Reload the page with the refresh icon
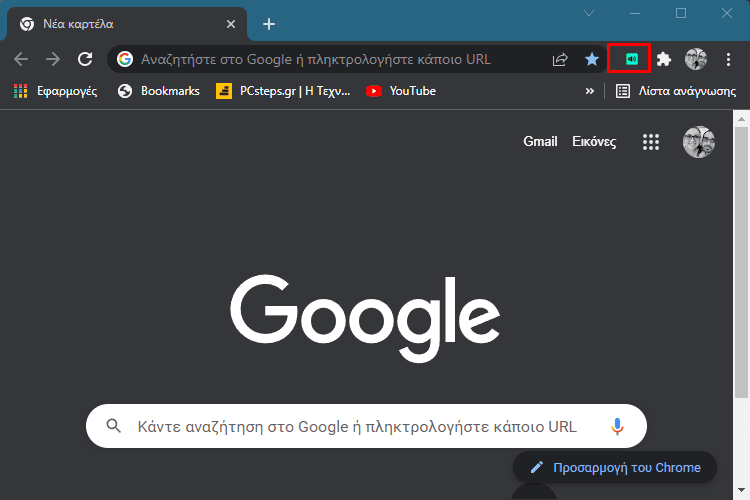750x500 pixels. 85,59
